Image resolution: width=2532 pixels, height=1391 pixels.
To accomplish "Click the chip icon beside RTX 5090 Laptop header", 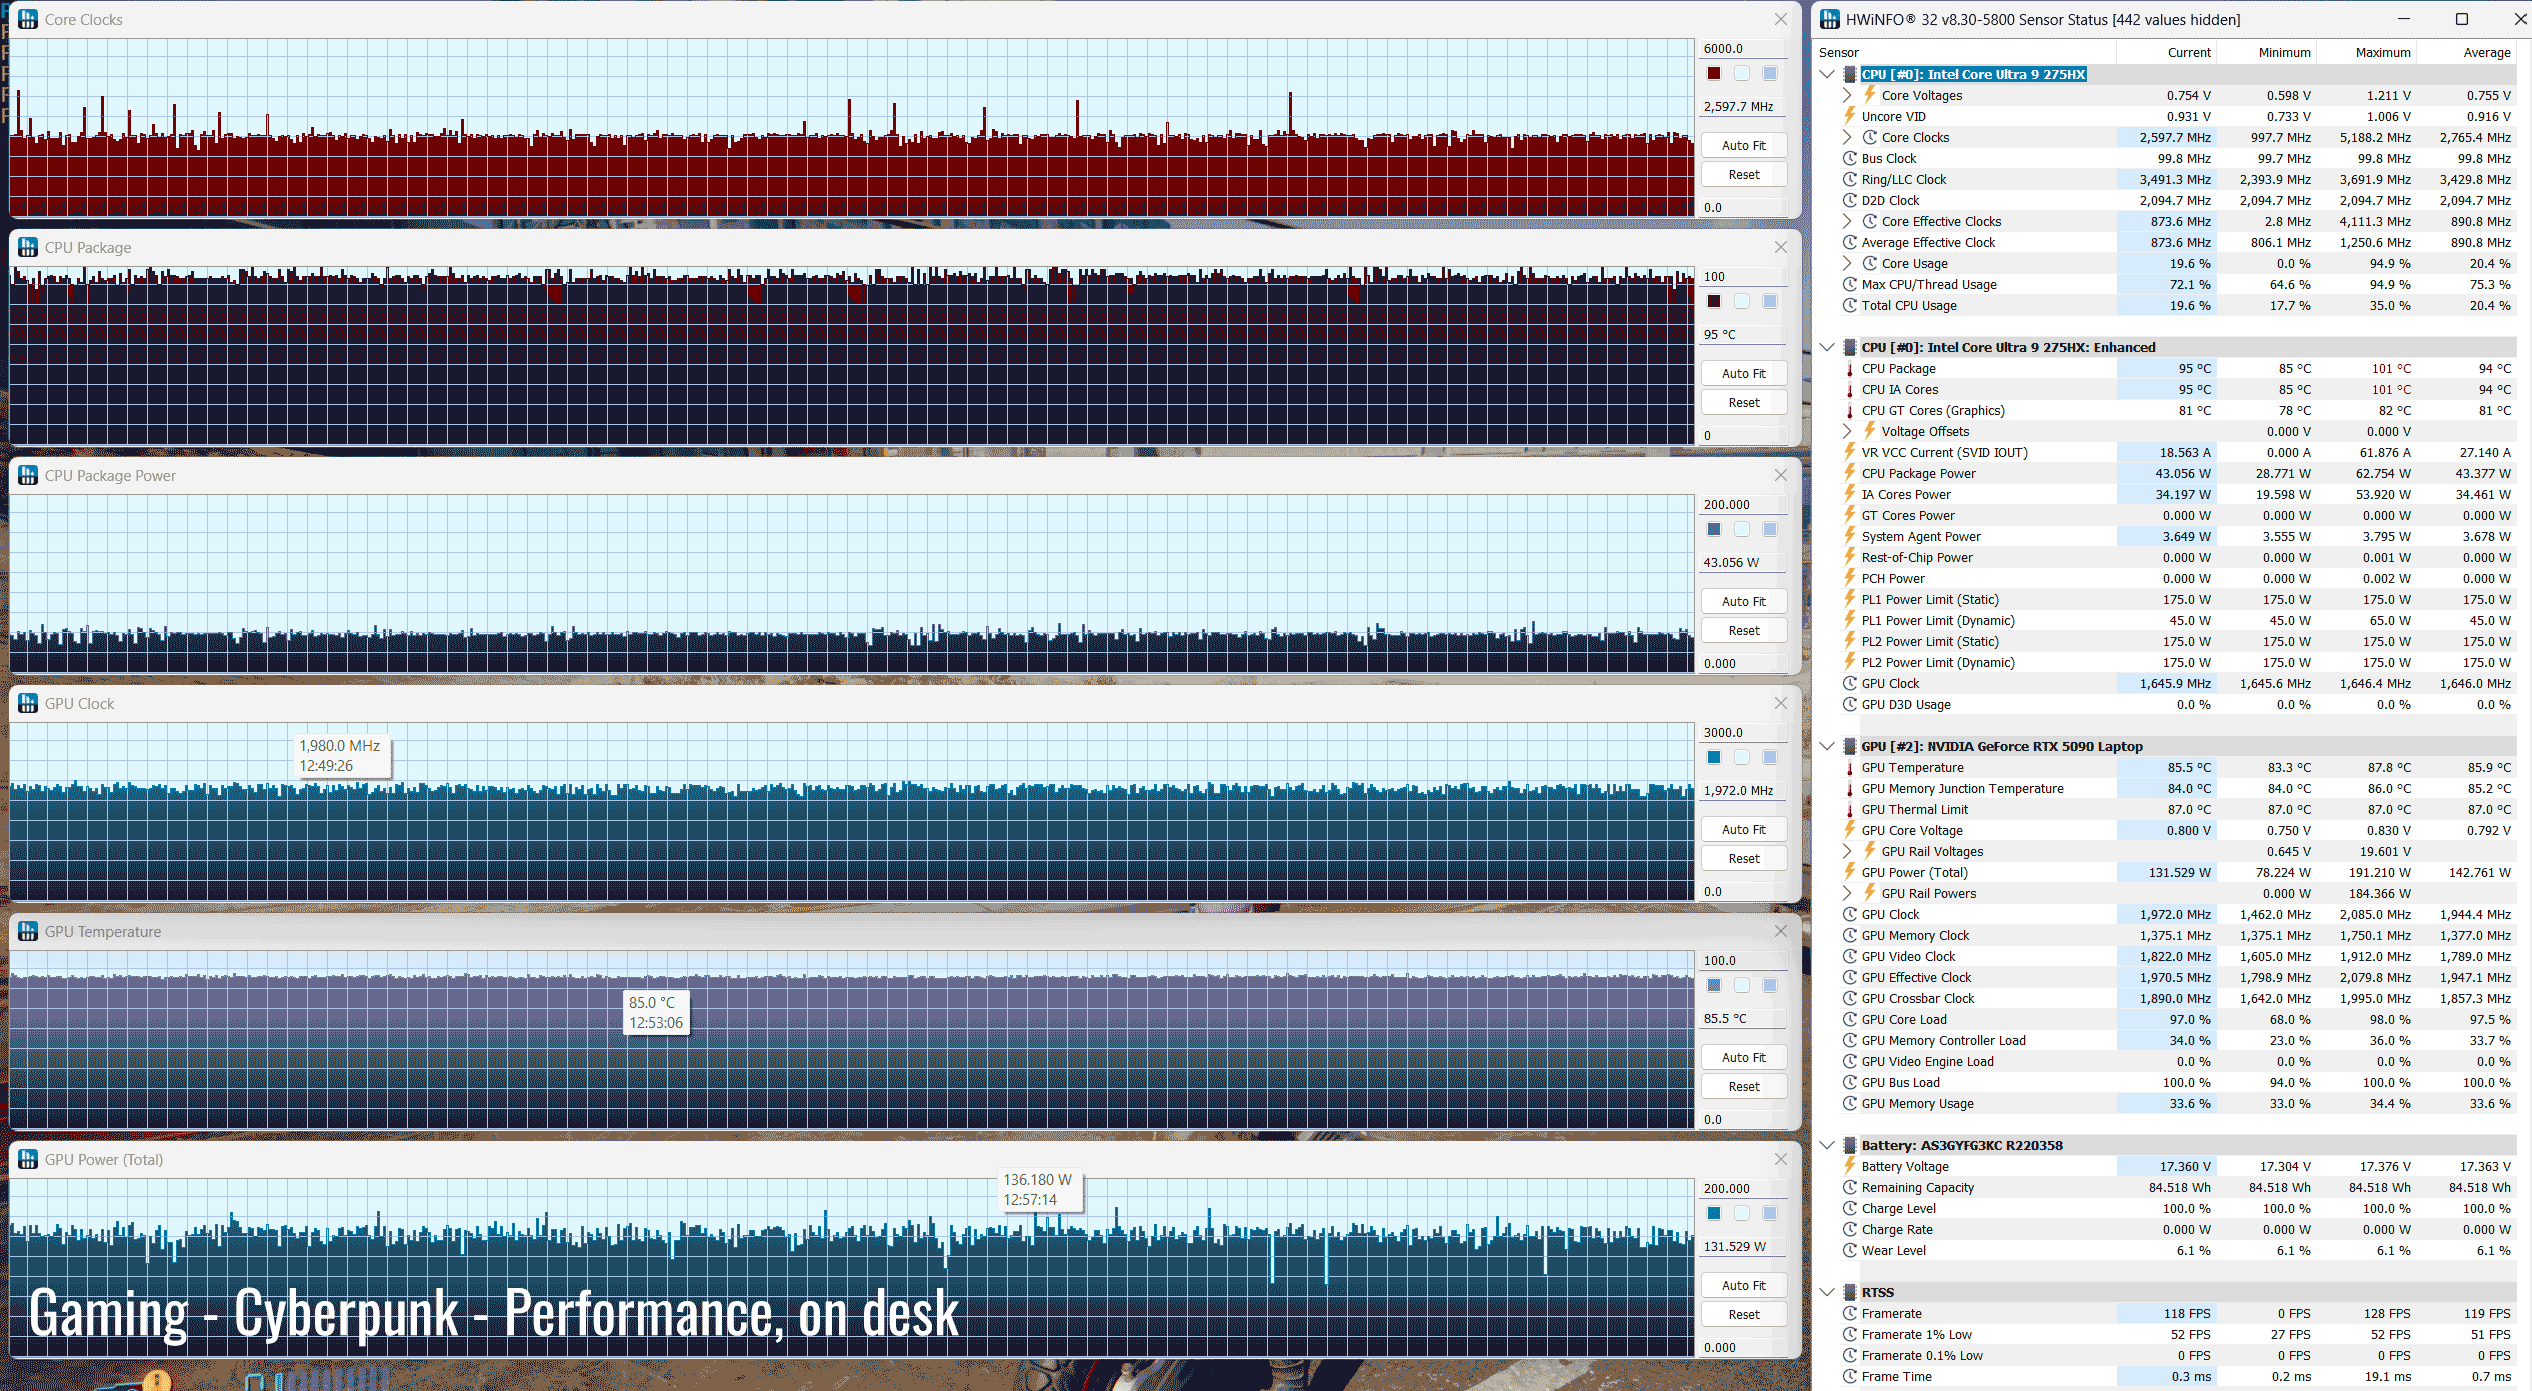I will (x=1850, y=746).
